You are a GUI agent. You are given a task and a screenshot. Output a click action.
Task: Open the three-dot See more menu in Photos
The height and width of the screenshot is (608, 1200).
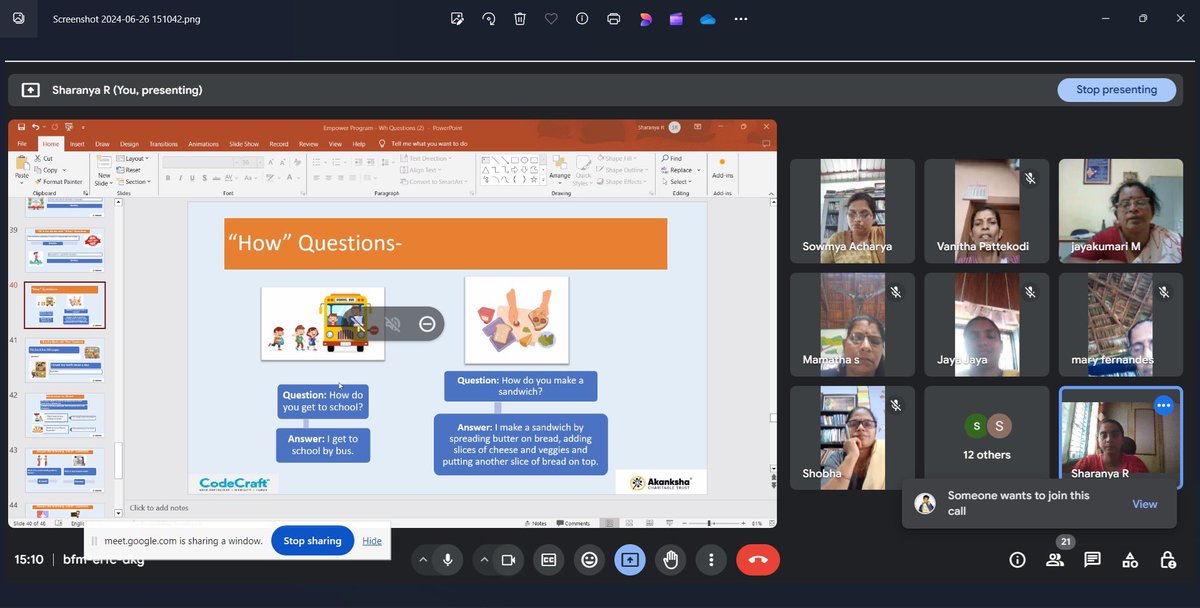click(x=740, y=18)
